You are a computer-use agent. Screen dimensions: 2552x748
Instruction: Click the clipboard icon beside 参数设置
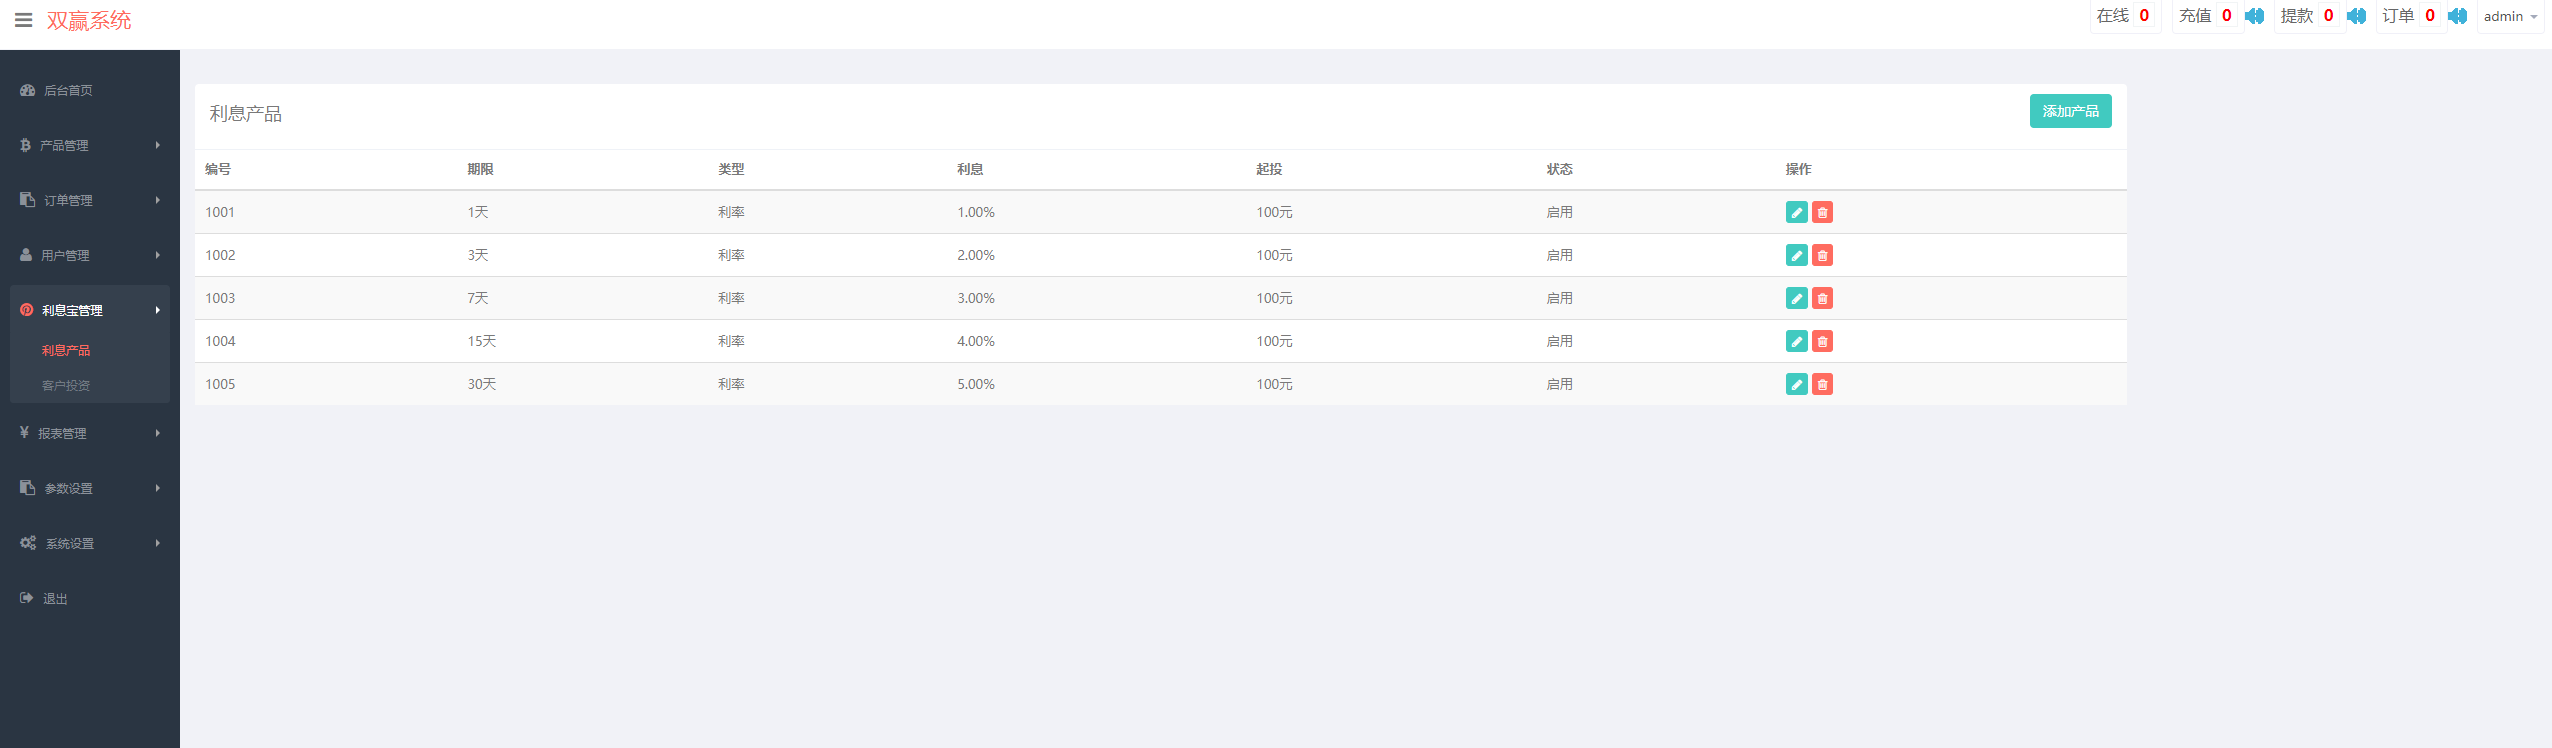coord(27,488)
